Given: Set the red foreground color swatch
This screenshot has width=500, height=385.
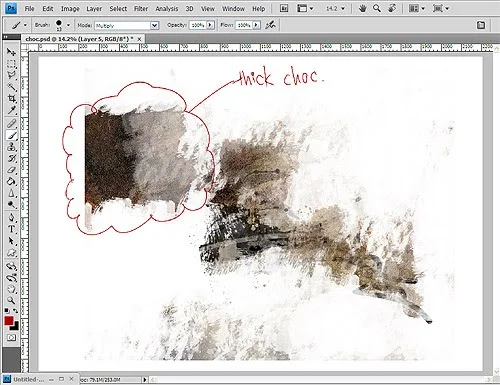Looking at the screenshot, I should pos(9,321).
